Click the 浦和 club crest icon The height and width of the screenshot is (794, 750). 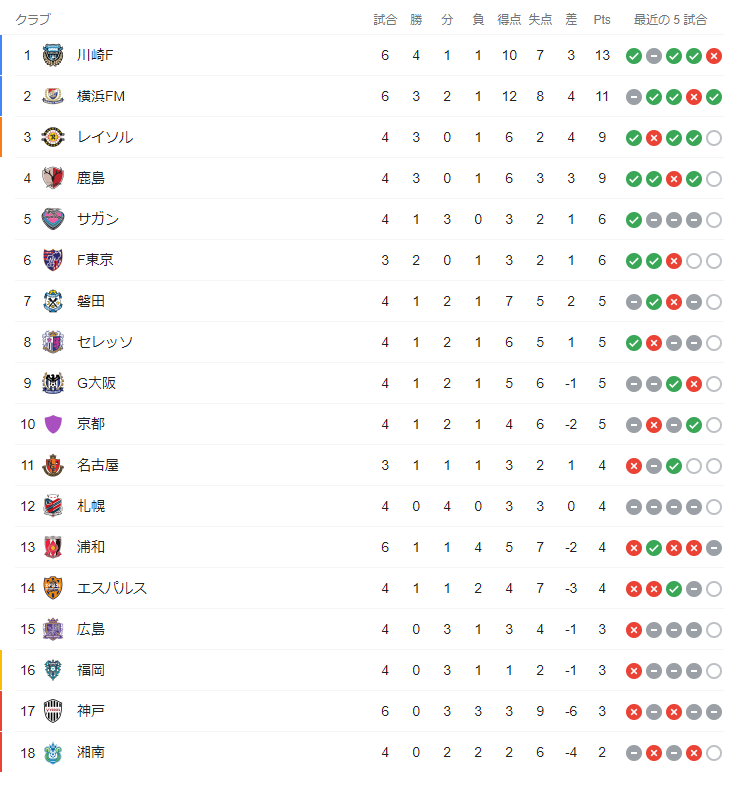pyautogui.click(x=53, y=547)
